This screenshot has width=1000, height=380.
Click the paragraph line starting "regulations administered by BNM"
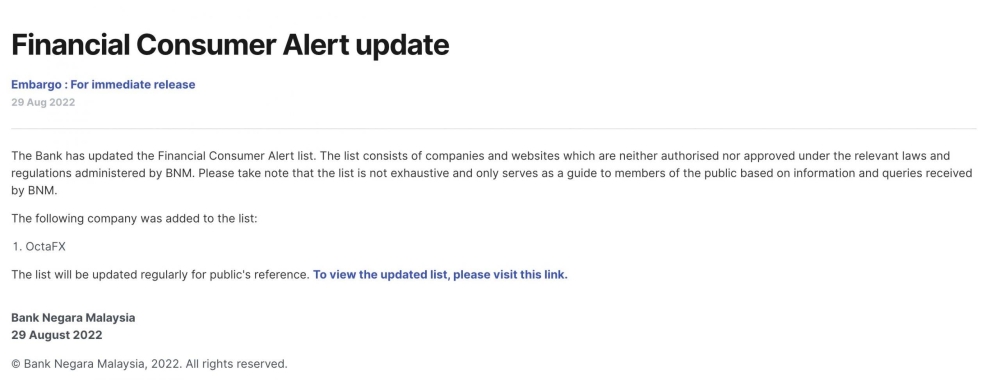coord(492,173)
